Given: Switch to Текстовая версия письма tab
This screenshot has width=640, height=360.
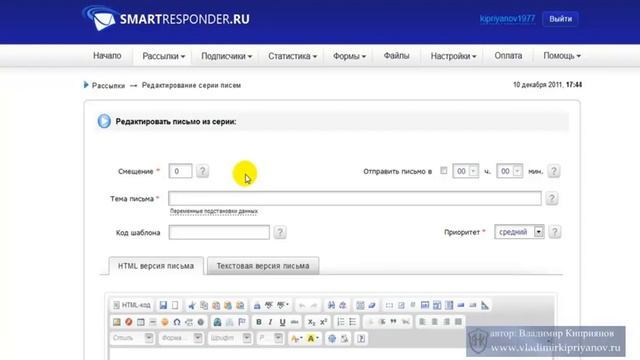Looking at the screenshot, I should (x=263, y=266).
